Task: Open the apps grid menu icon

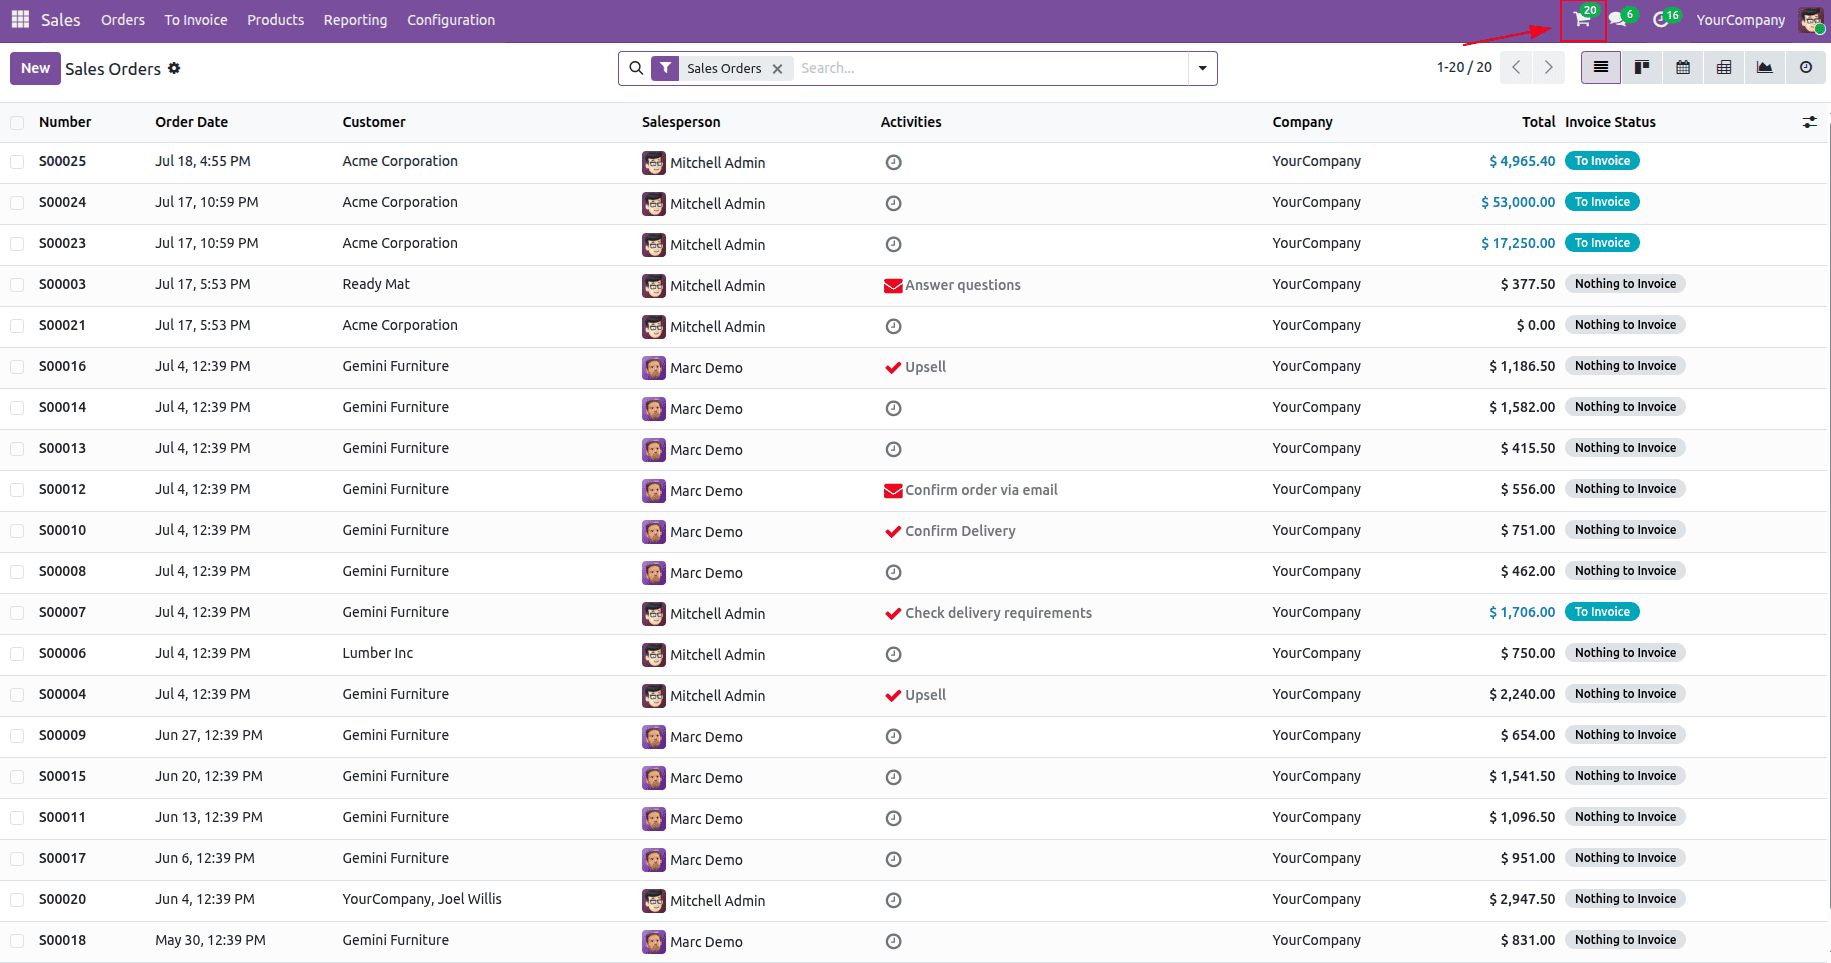Action: tap(20, 19)
